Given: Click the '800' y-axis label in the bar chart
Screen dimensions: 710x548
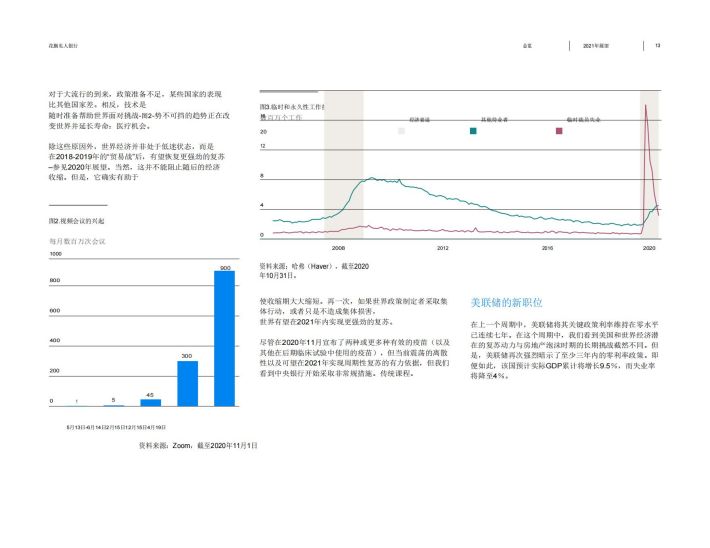Looking at the screenshot, I should (x=55, y=280).
